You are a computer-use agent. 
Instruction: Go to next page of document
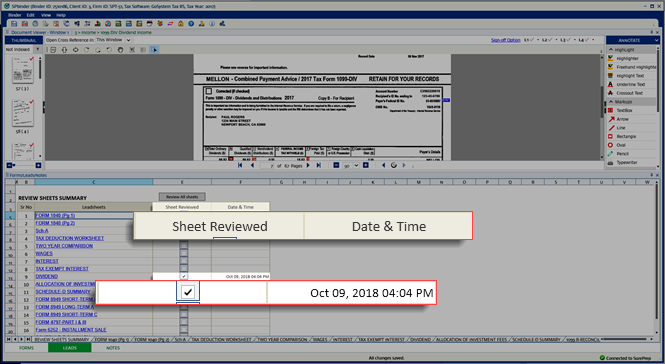pos(308,165)
